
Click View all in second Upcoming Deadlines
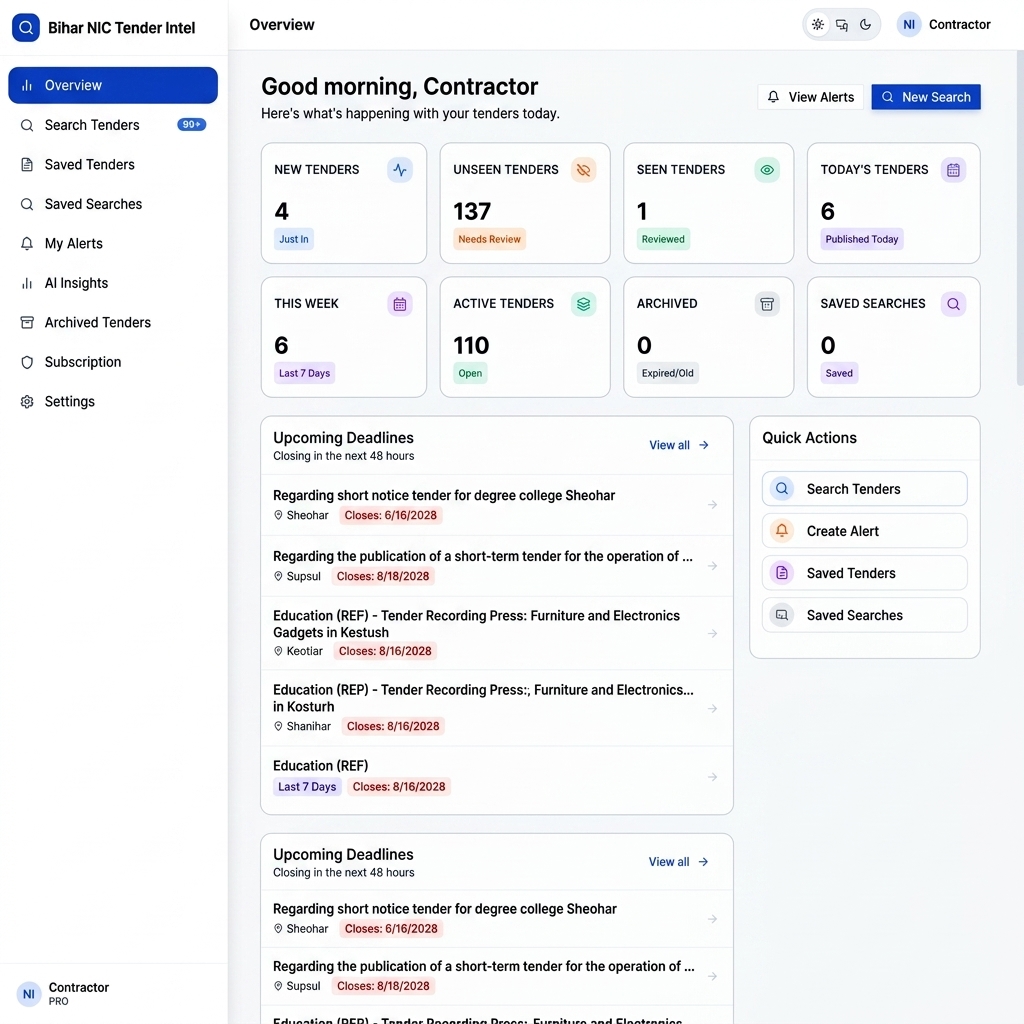[x=678, y=862]
